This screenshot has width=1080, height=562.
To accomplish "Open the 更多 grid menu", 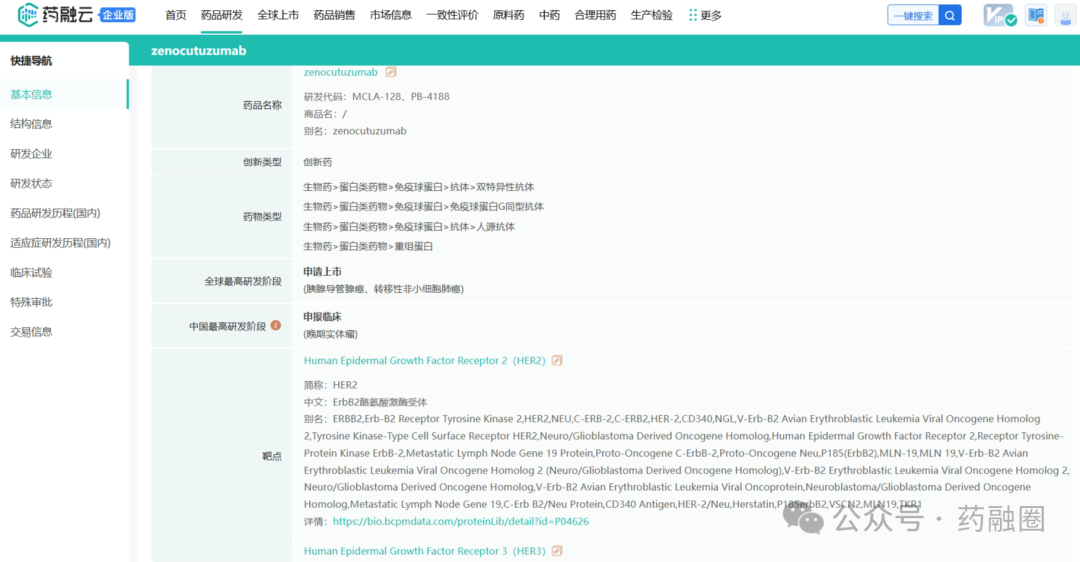I will 705,15.
